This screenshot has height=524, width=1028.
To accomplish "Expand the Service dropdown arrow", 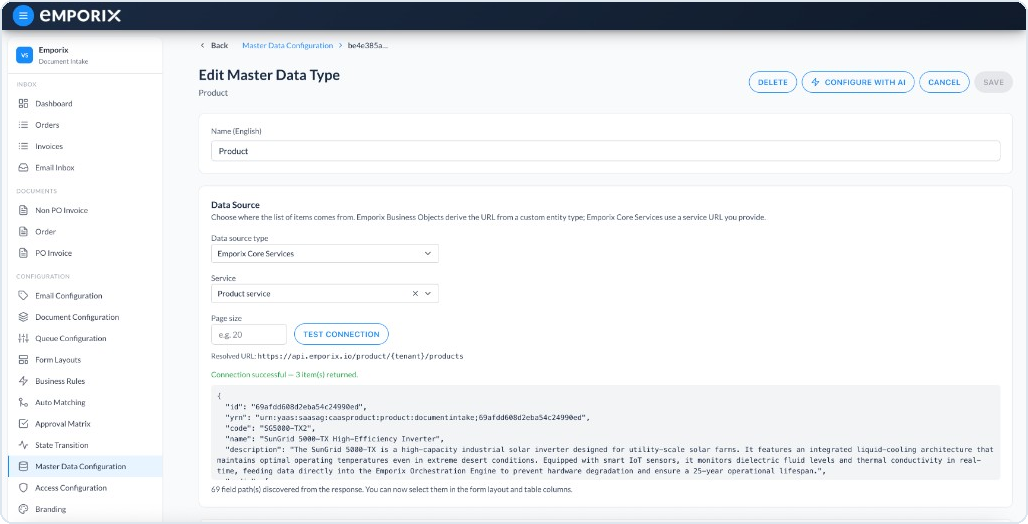I will point(428,294).
